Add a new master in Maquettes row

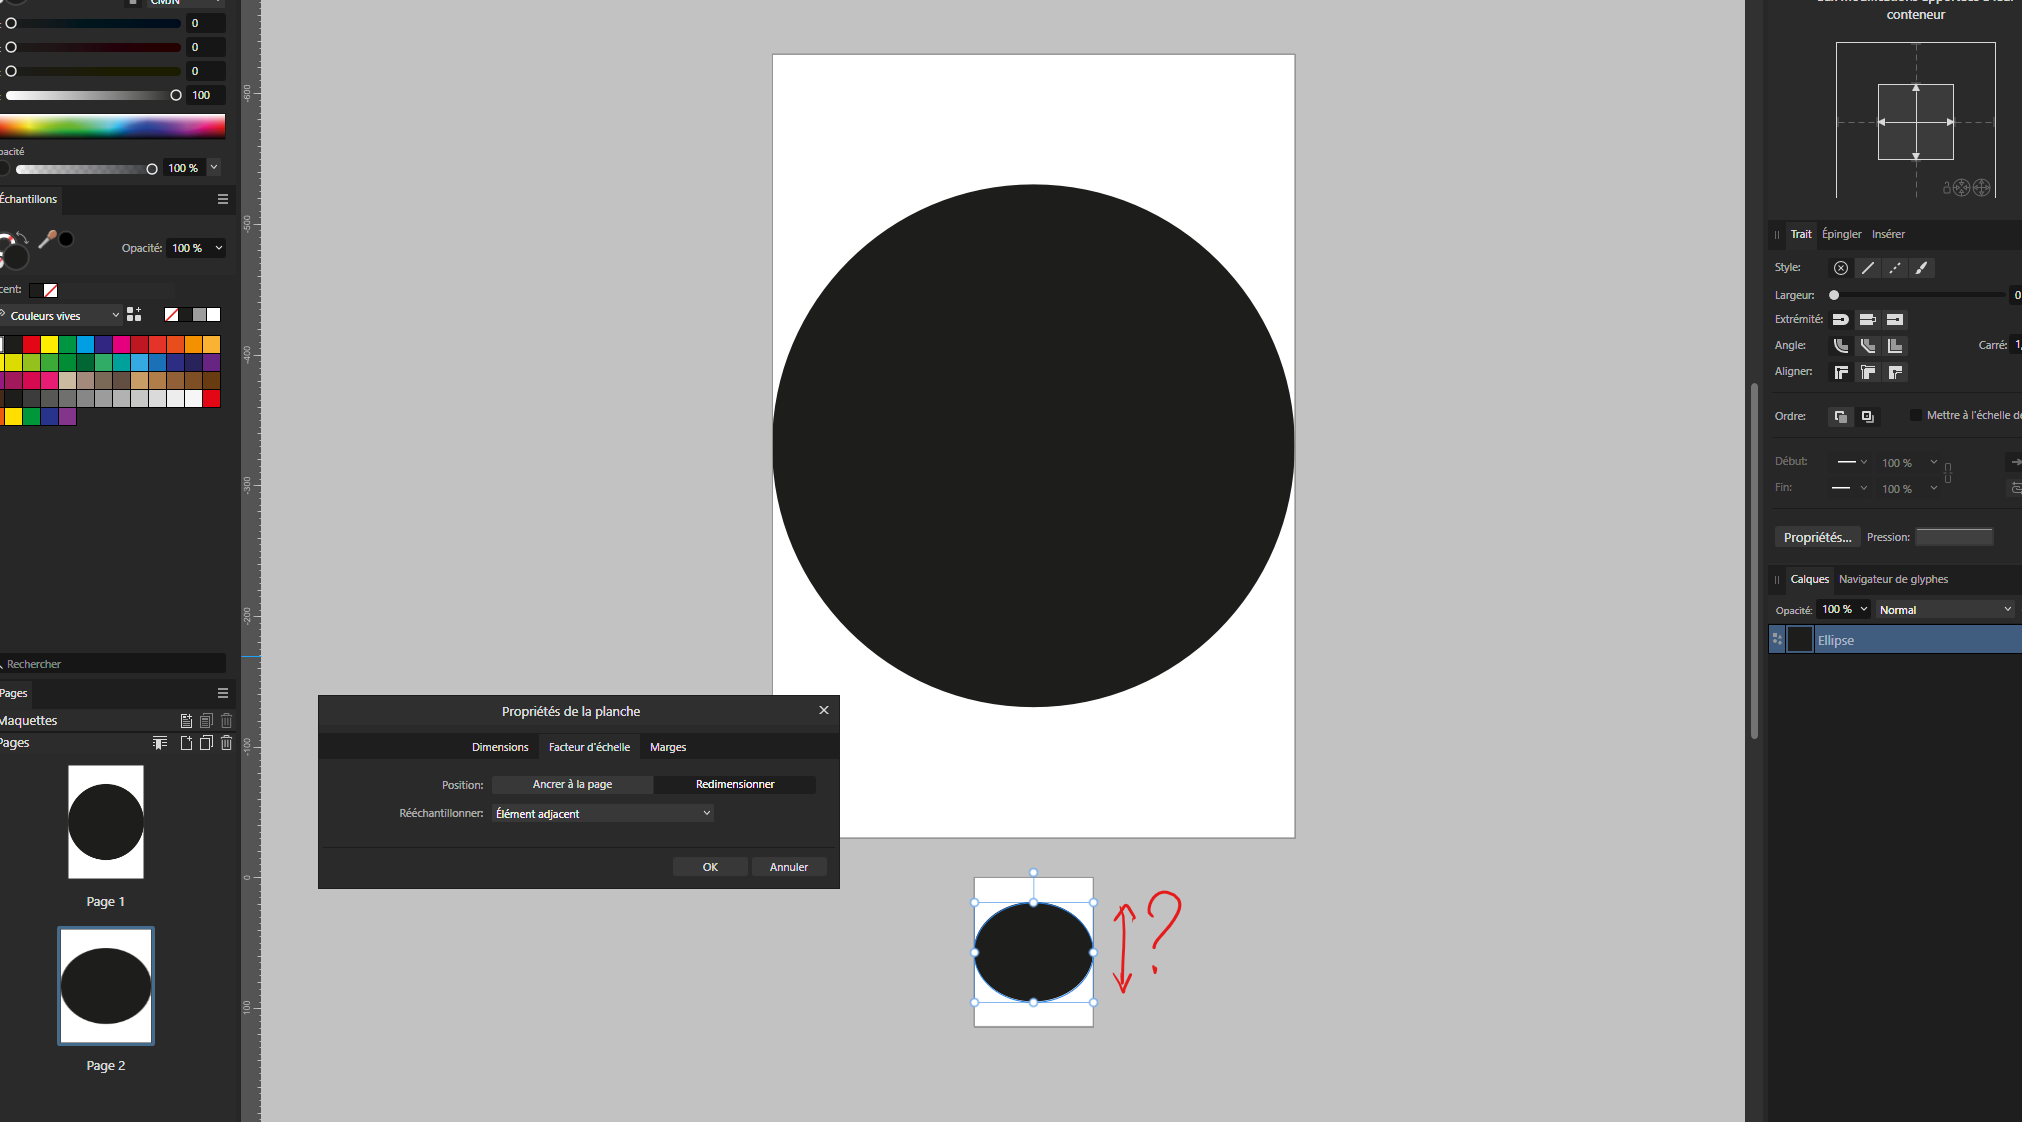click(x=186, y=721)
